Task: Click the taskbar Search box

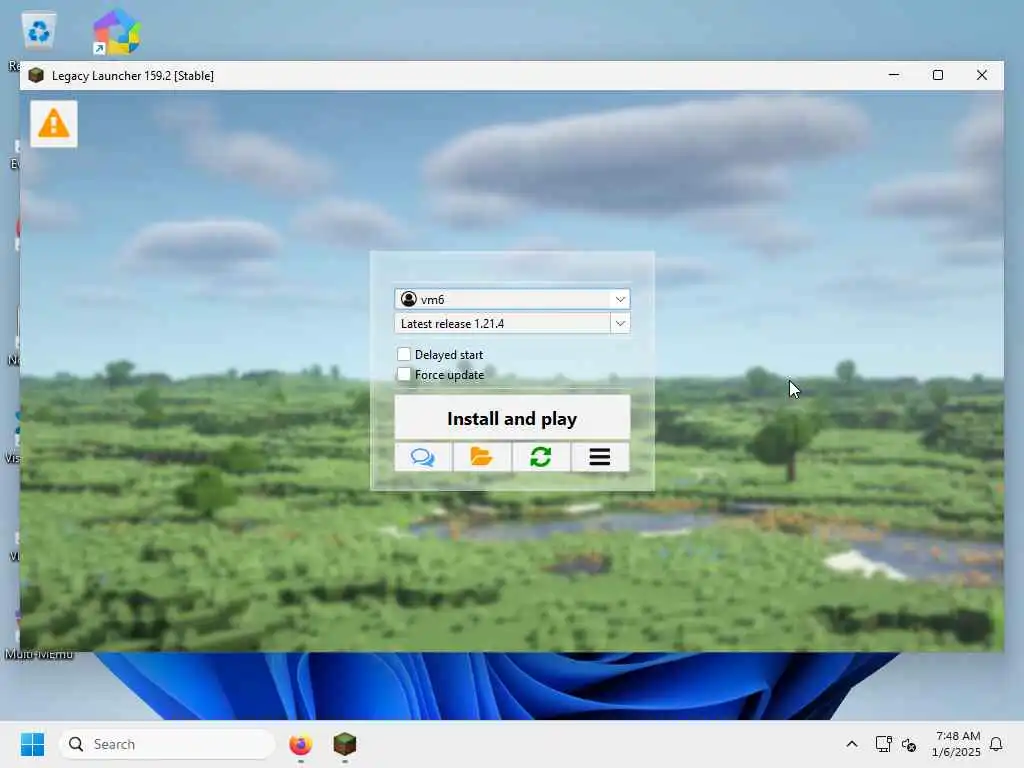Action: [167, 744]
